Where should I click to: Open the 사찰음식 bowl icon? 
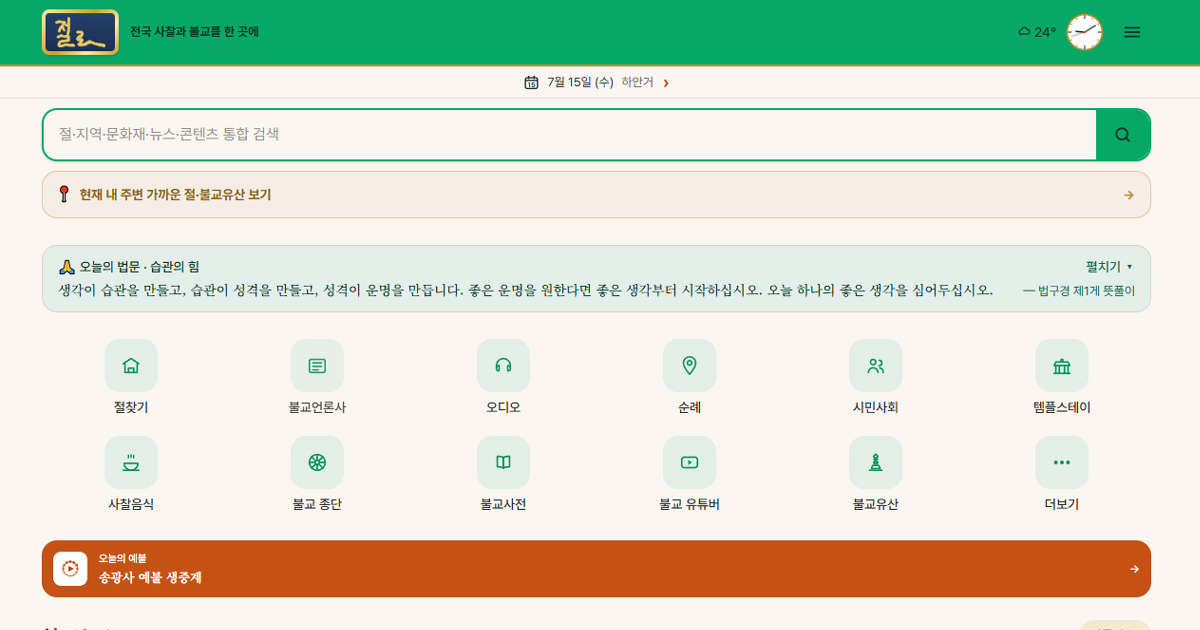[x=131, y=462]
